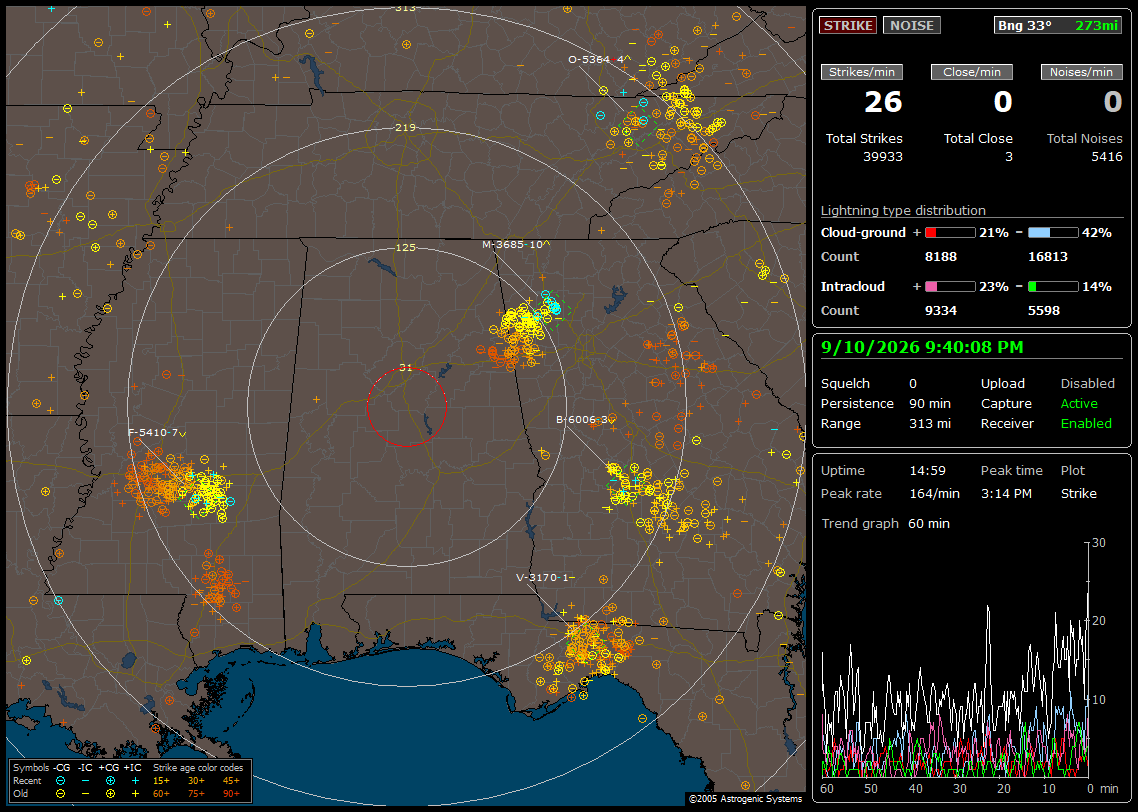Click storm cell label O-5364-4
The height and width of the screenshot is (812, 1138).
pos(599,60)
